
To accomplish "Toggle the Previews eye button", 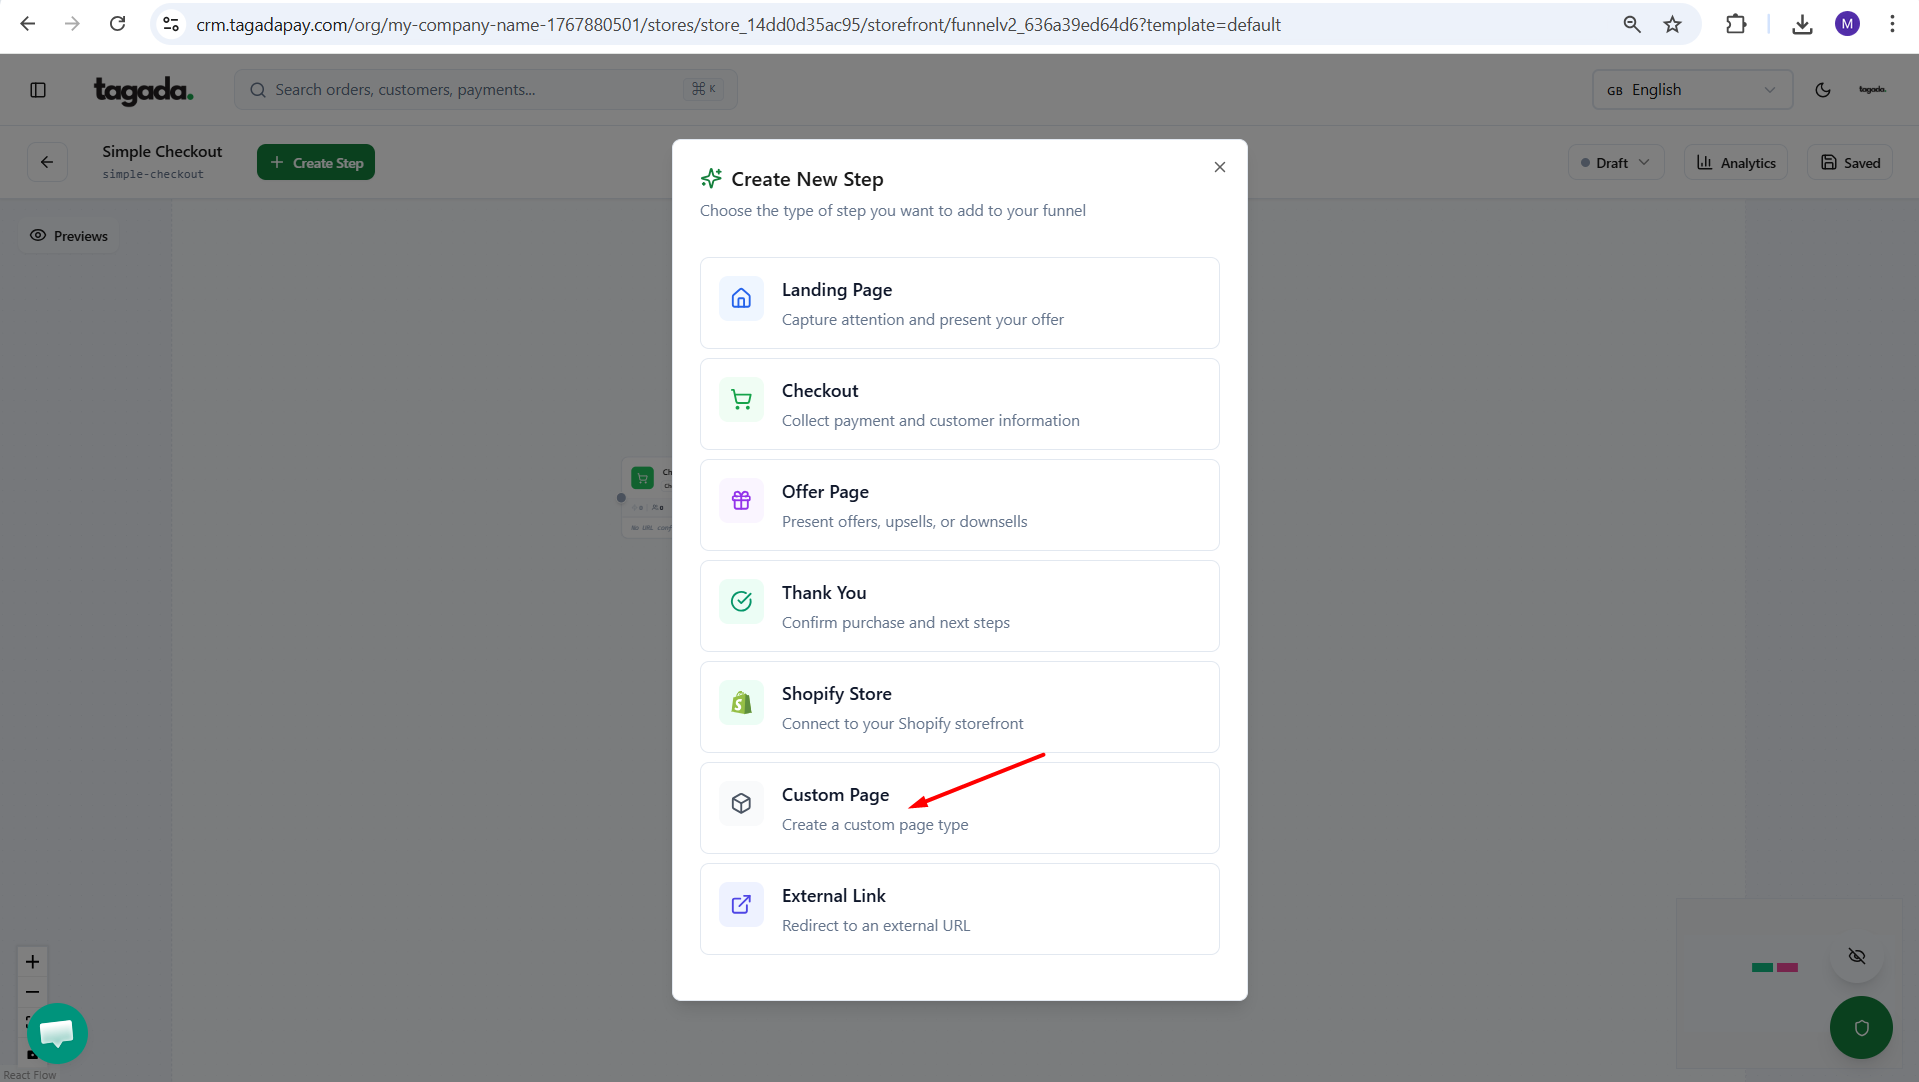I will click(x=69, y=236).
